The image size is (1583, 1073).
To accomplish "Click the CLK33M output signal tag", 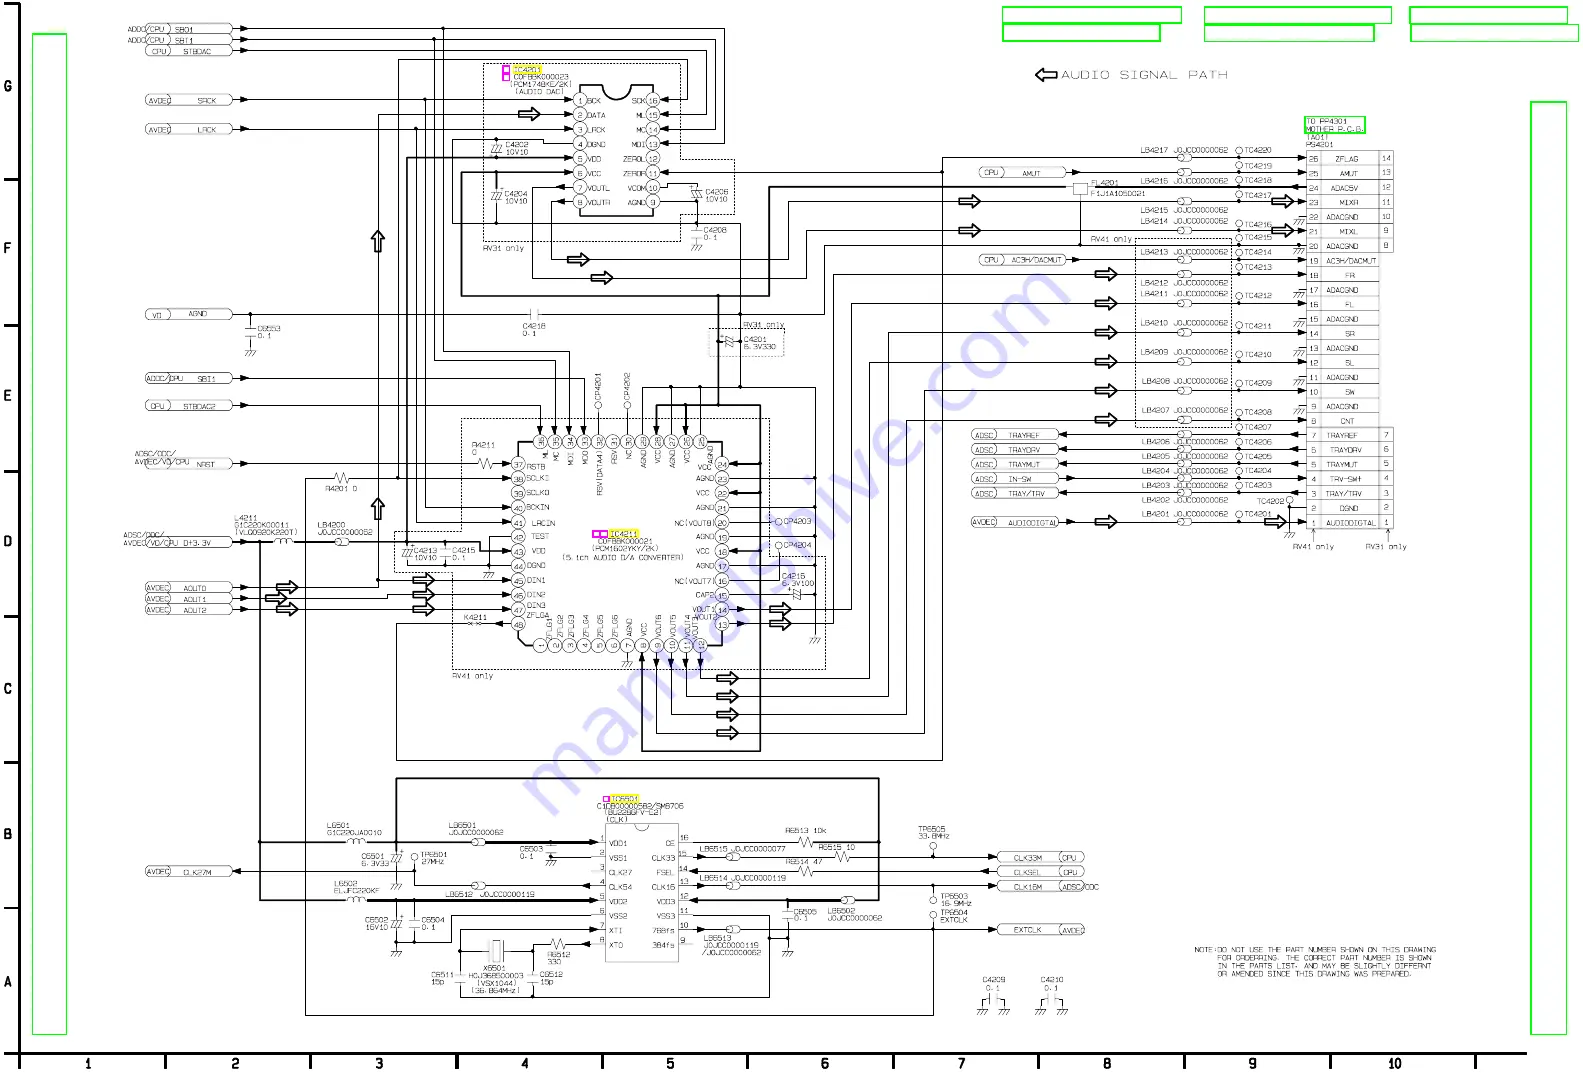I will click(x=1040, y=858).
